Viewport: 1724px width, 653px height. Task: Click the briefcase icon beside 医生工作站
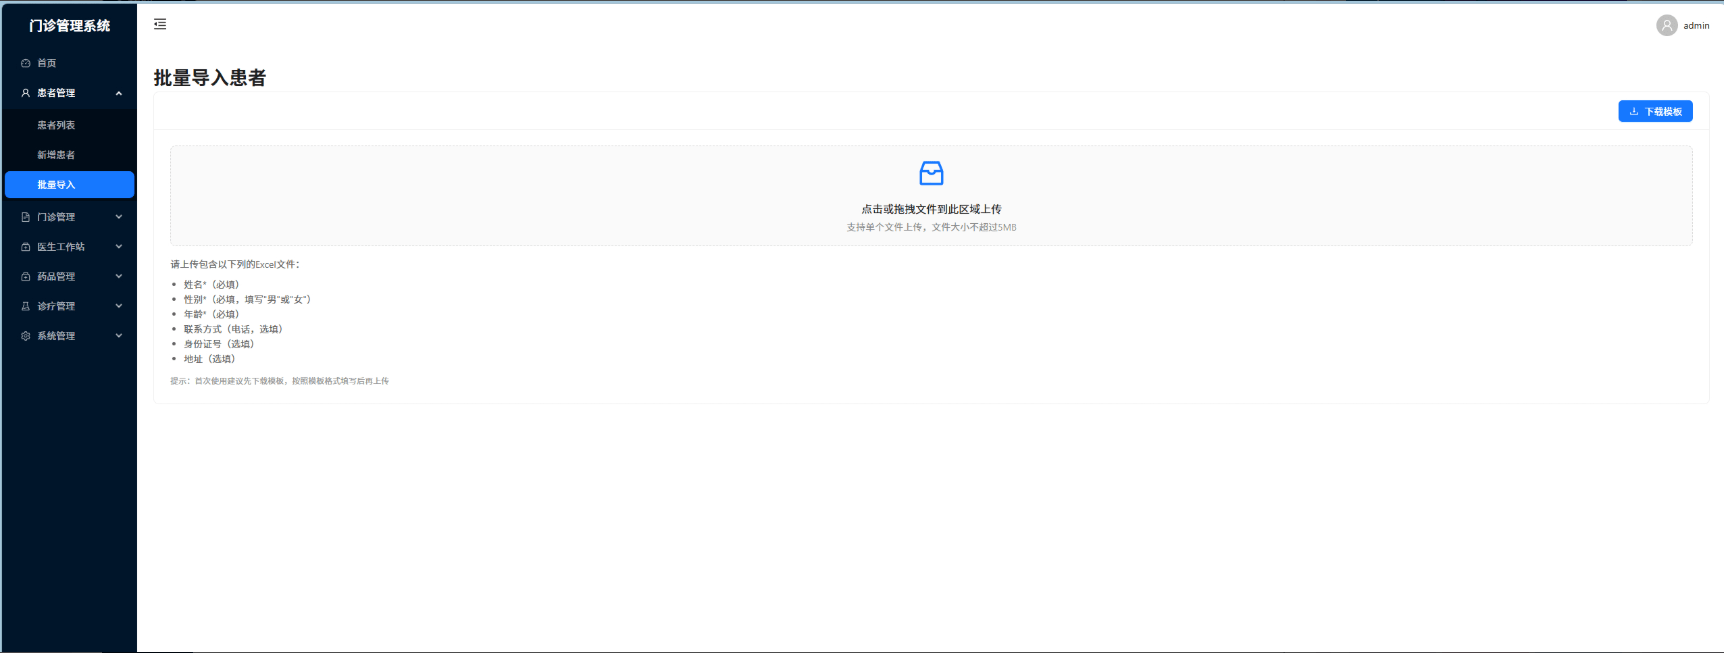(x=26, y=247)
